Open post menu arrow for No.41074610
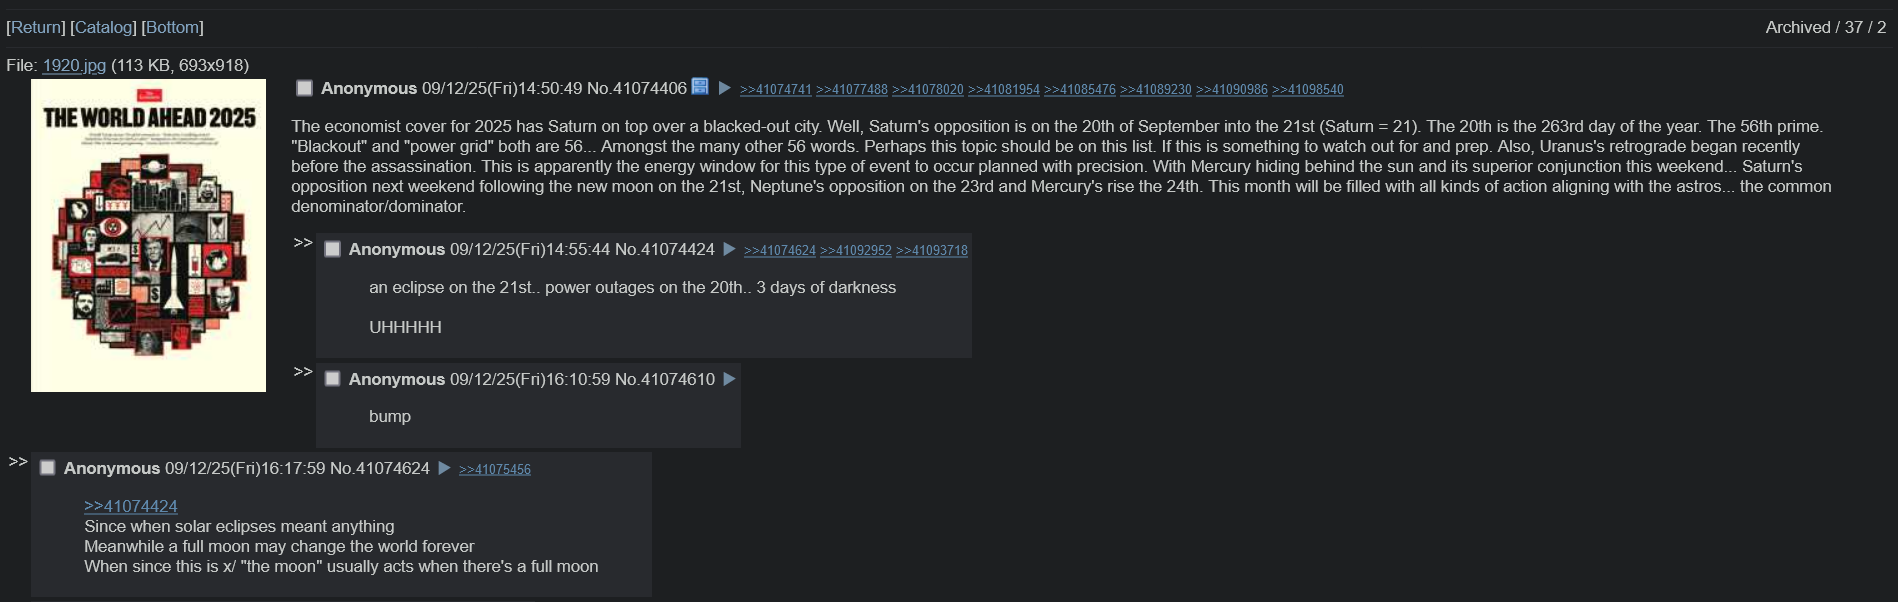 [x=729, y=379]
